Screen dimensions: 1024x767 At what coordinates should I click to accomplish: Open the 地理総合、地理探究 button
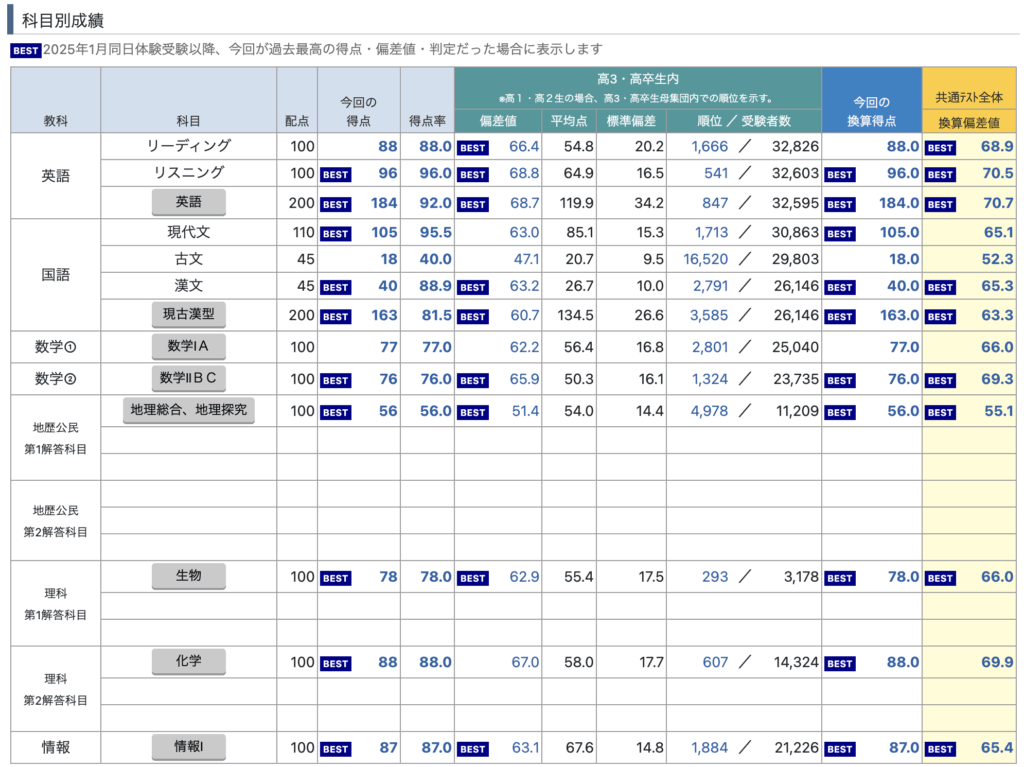pos(188,411)
